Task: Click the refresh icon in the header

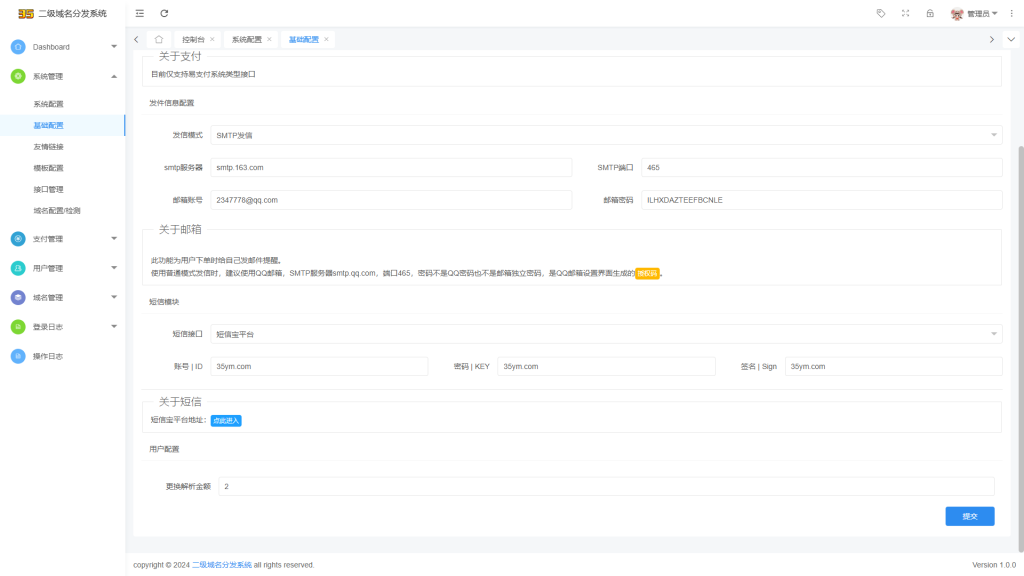Action: click(164, 13)
